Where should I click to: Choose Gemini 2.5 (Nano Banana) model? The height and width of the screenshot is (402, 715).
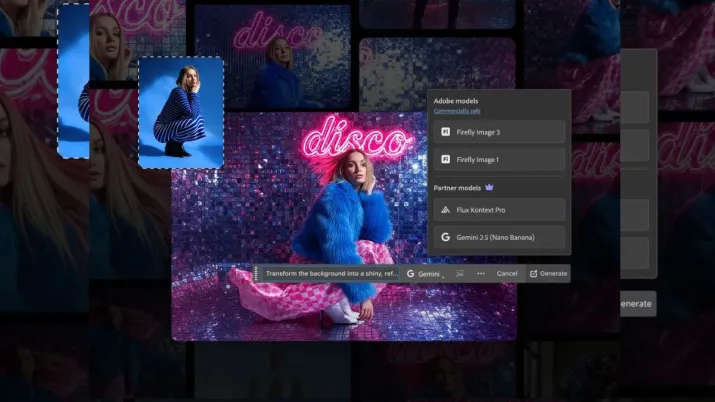coord(499,238)
